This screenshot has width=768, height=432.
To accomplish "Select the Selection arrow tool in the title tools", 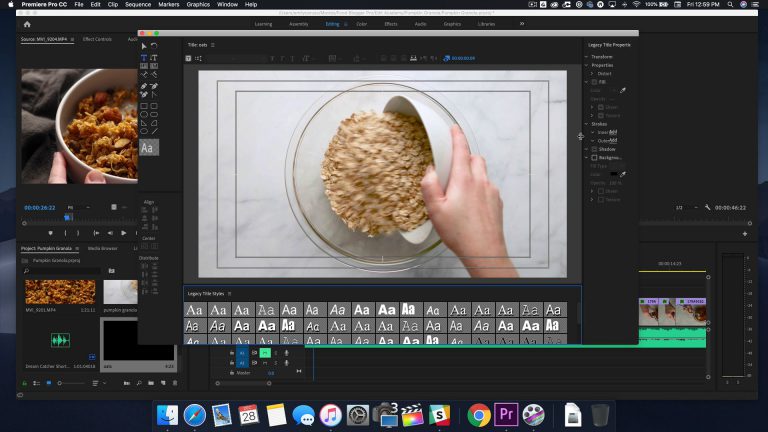I will pyautogui.click(x=144, y=46).
